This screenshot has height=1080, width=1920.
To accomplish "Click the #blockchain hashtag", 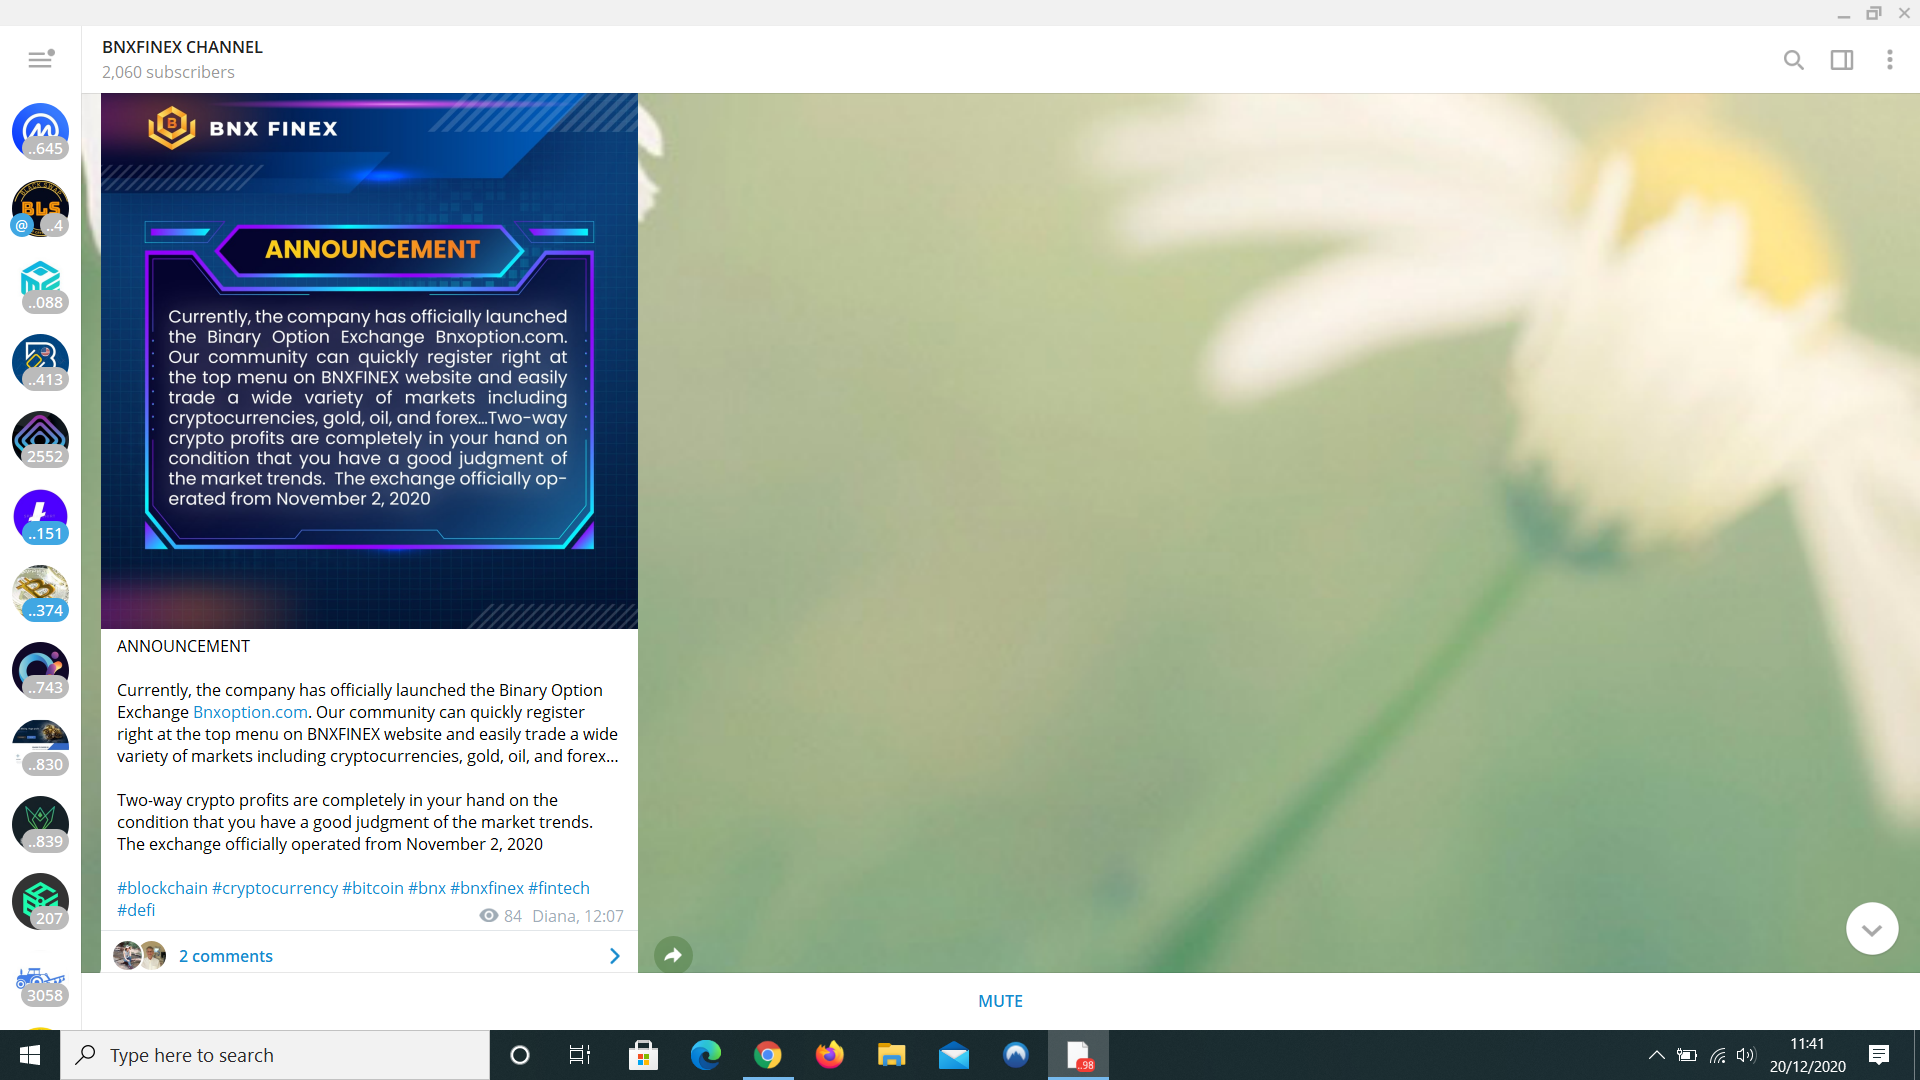I will (162, 888).
